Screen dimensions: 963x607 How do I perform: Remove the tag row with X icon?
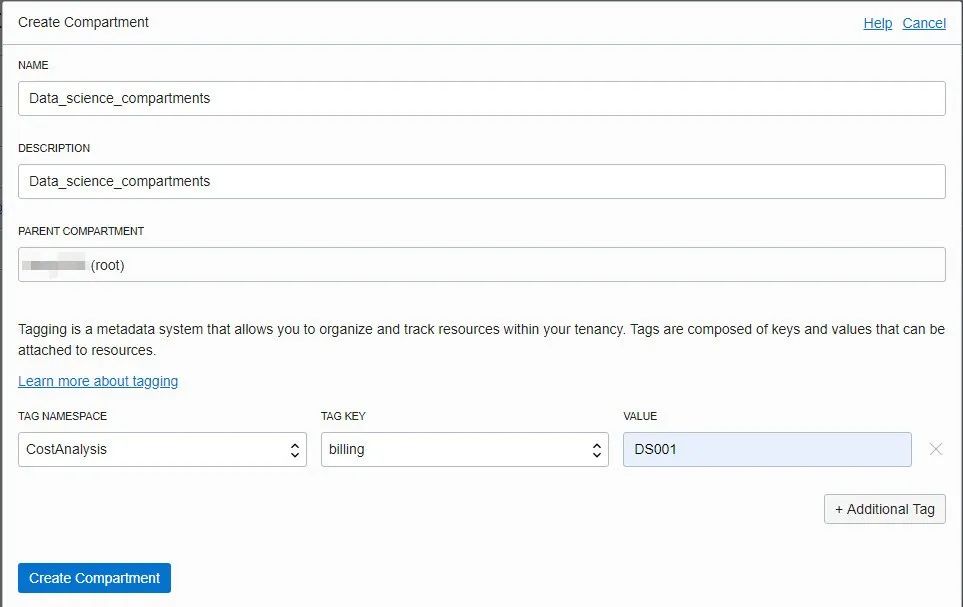[935, 449]
